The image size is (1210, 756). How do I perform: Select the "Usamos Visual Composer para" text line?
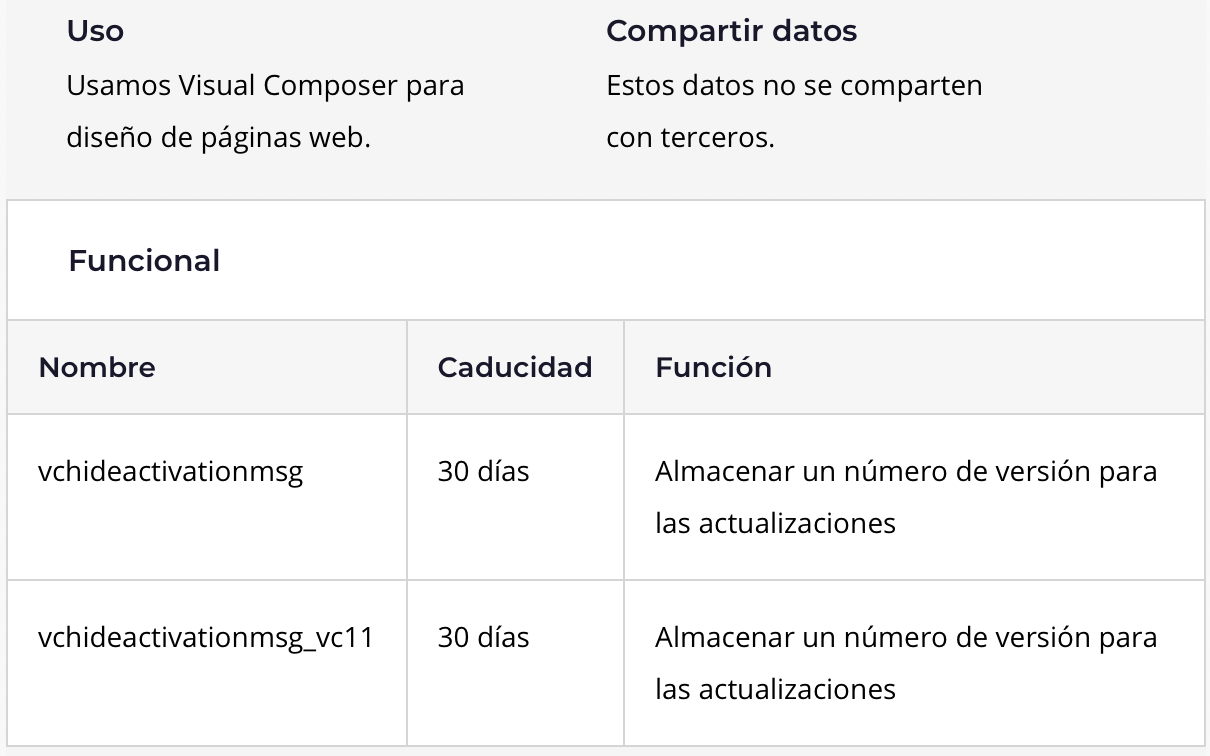pos(265,85)
